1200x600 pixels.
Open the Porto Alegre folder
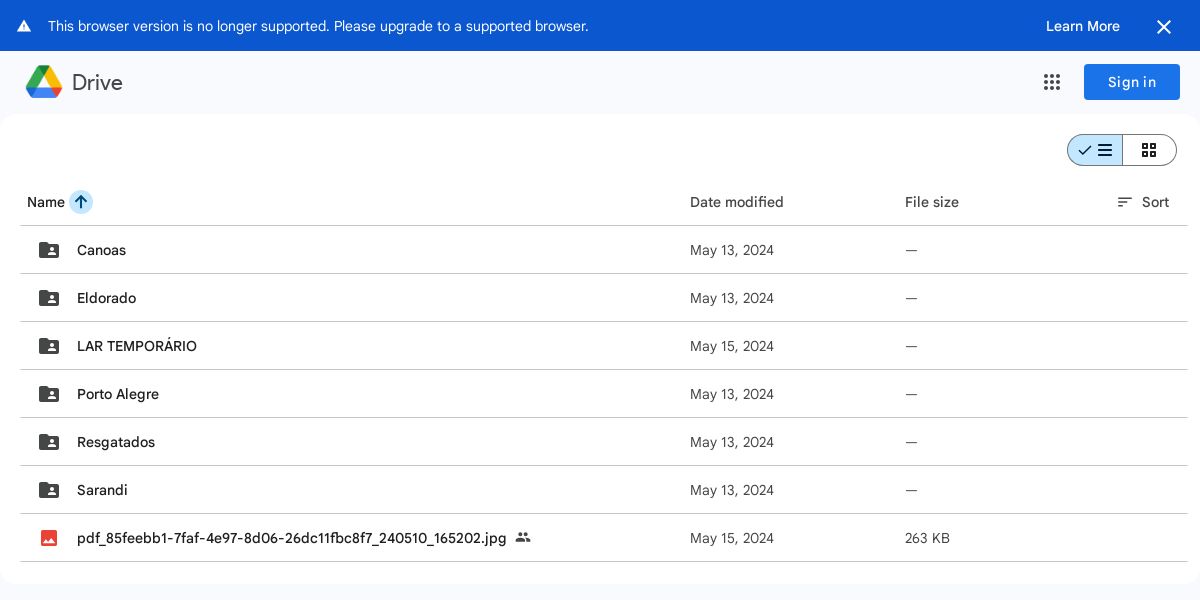click(118, 394)
